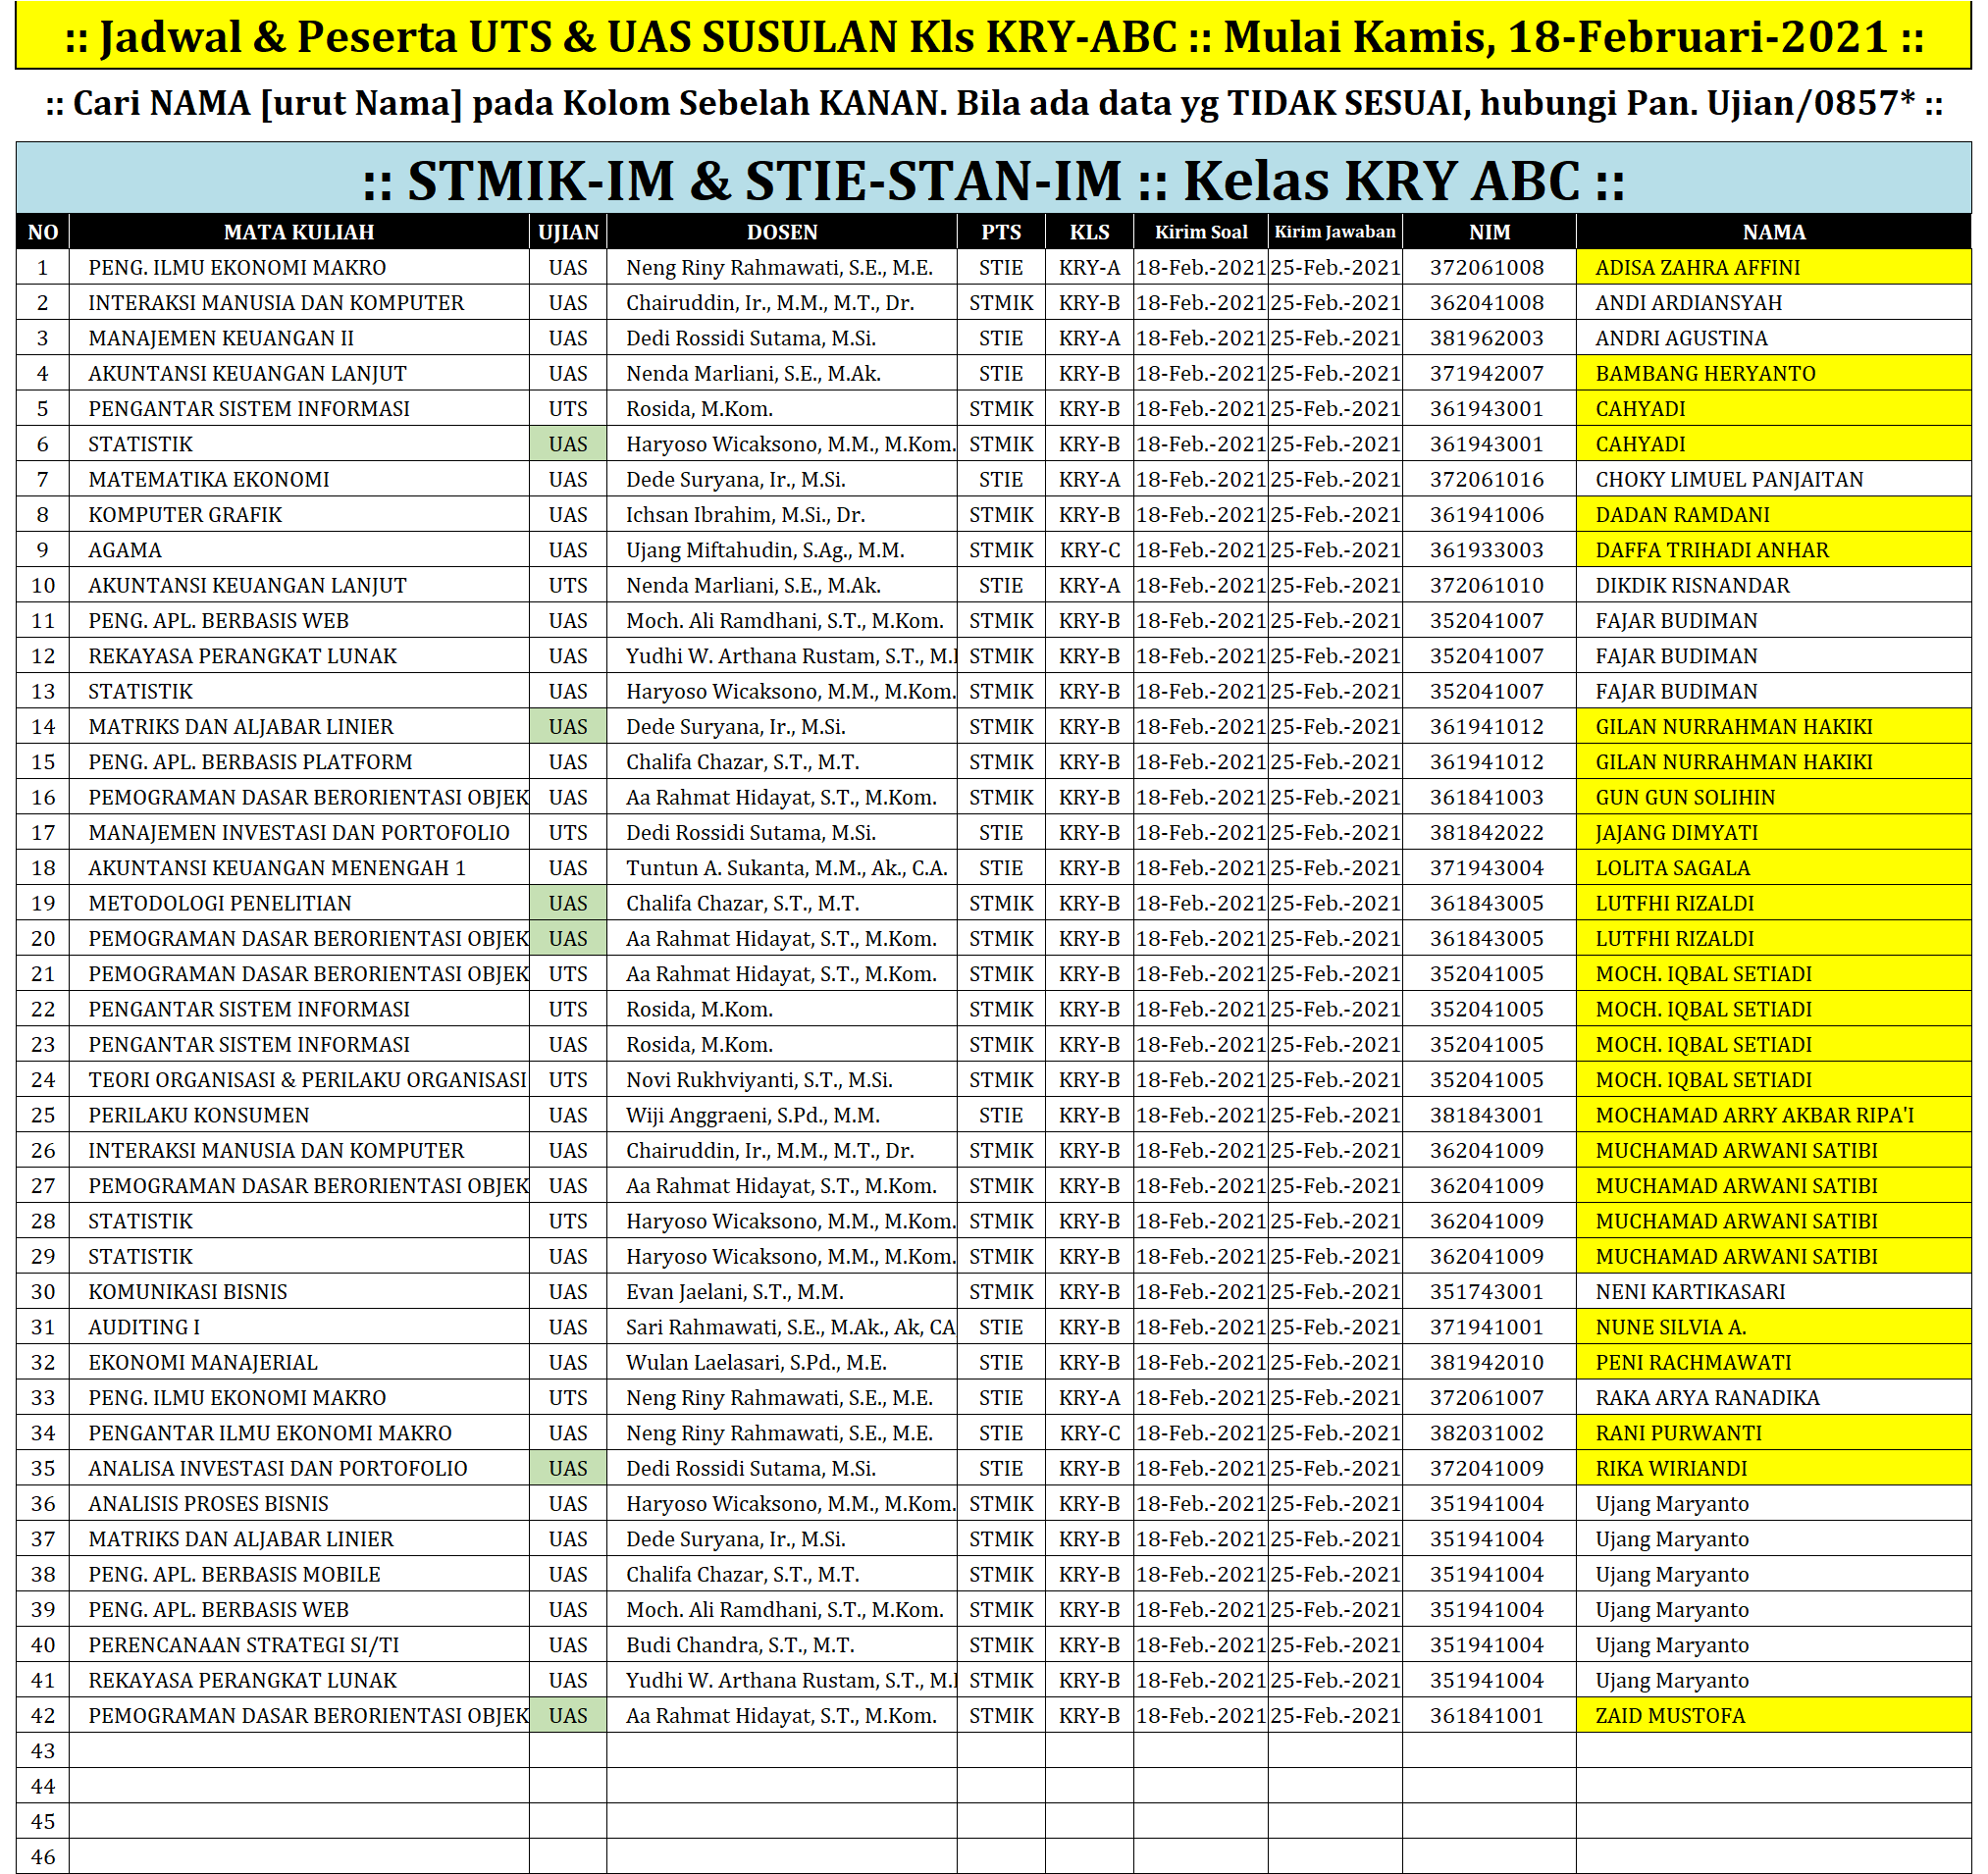Click the course PERENCANAAN STRATEGI SI/TI
The width and height of the screenshot is (1988, 1874).
click(x=243, y=1646)
